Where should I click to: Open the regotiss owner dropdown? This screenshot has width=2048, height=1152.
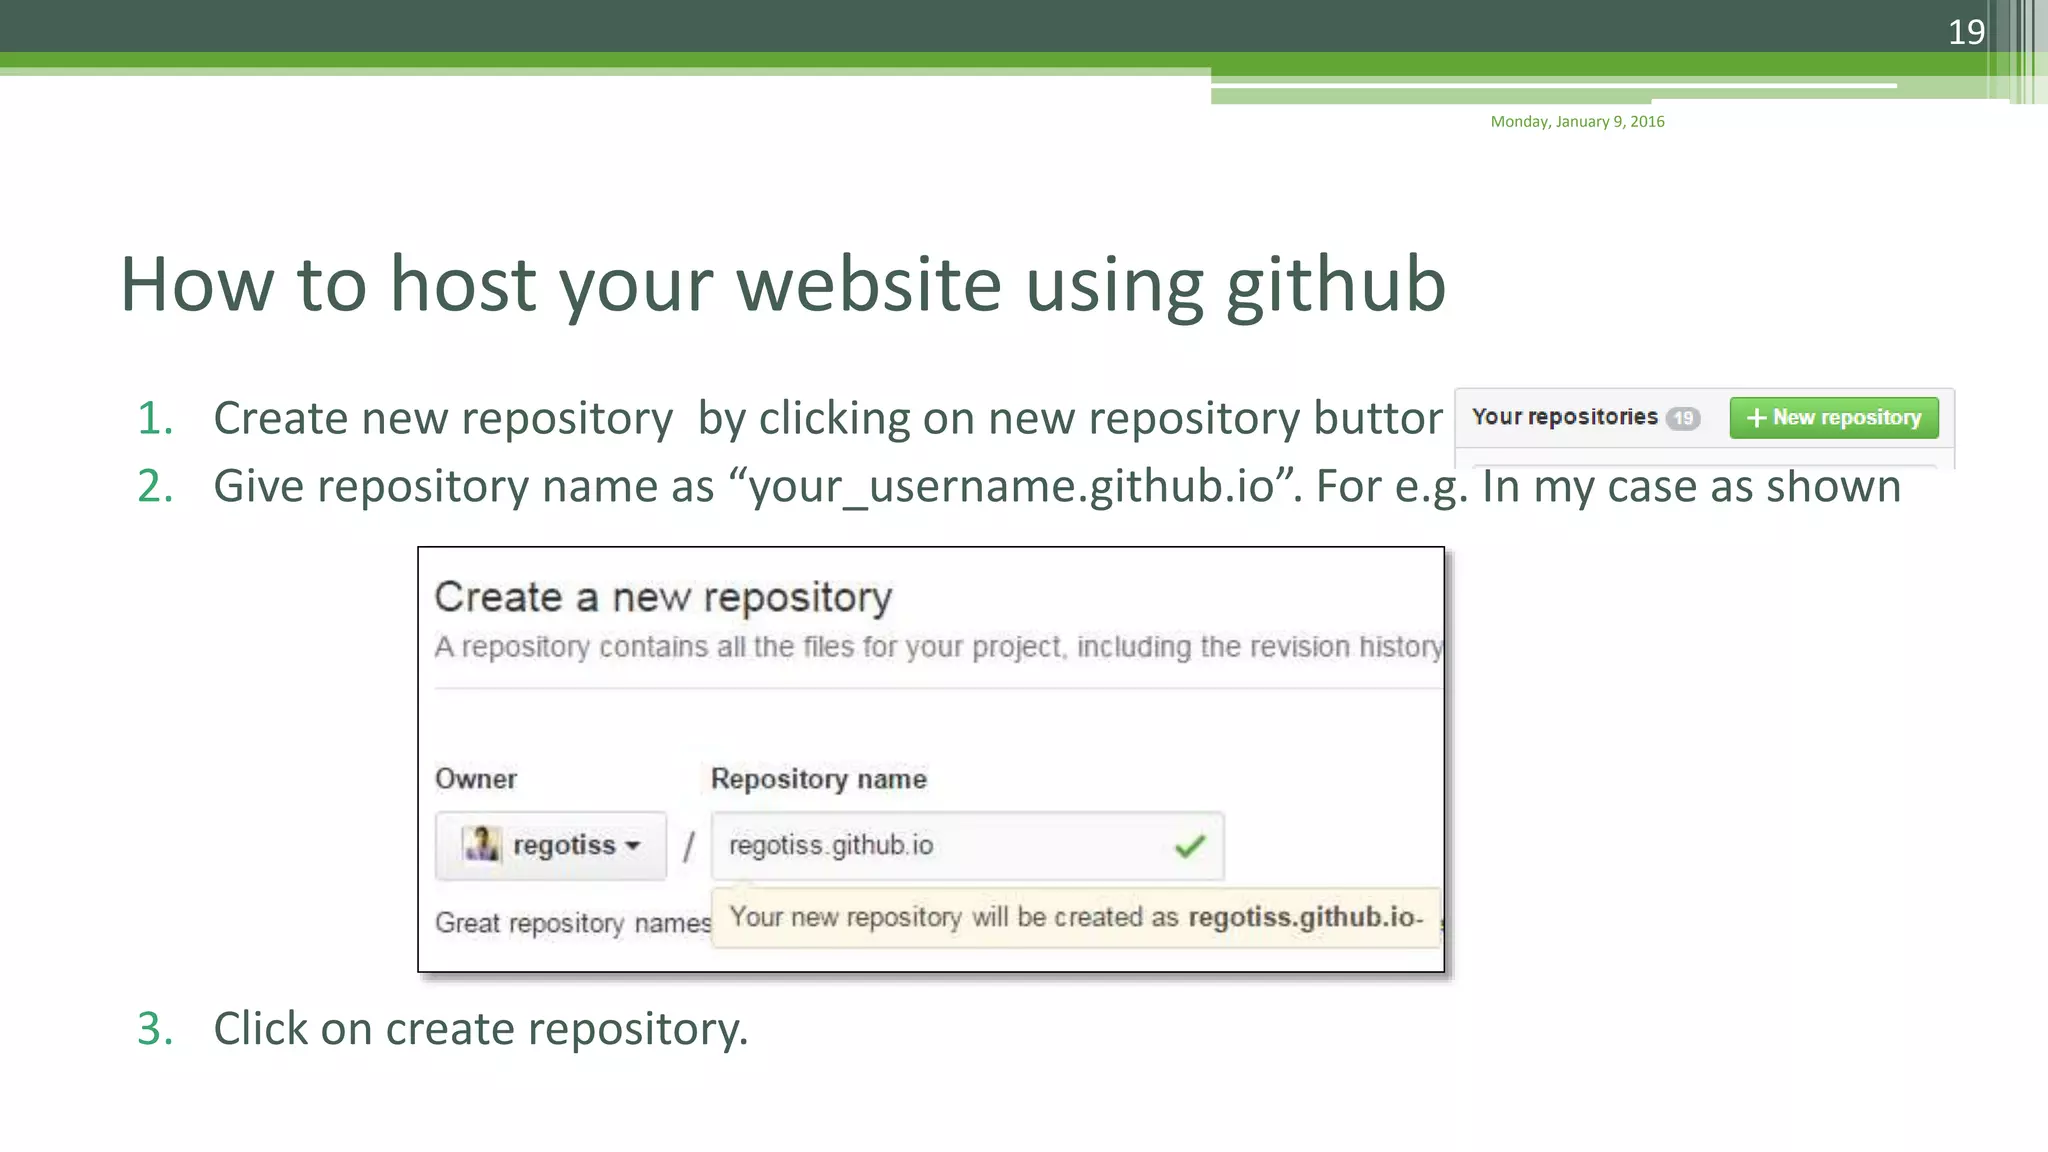click(x=551, y=846)
